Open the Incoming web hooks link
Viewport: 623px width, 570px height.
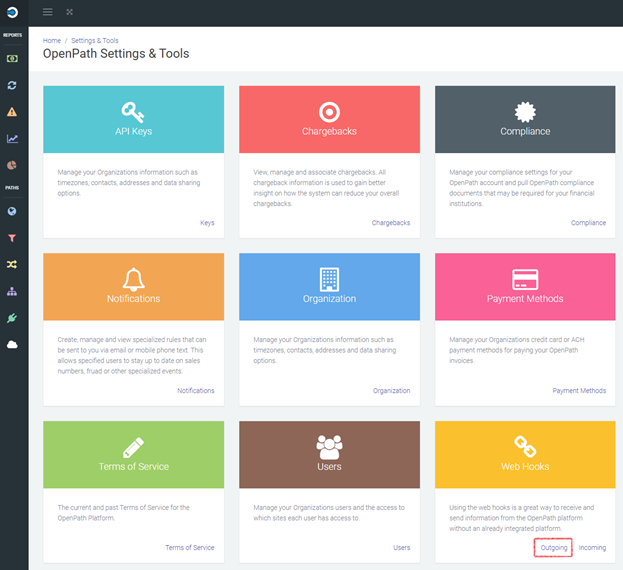[x=592, y=548]
